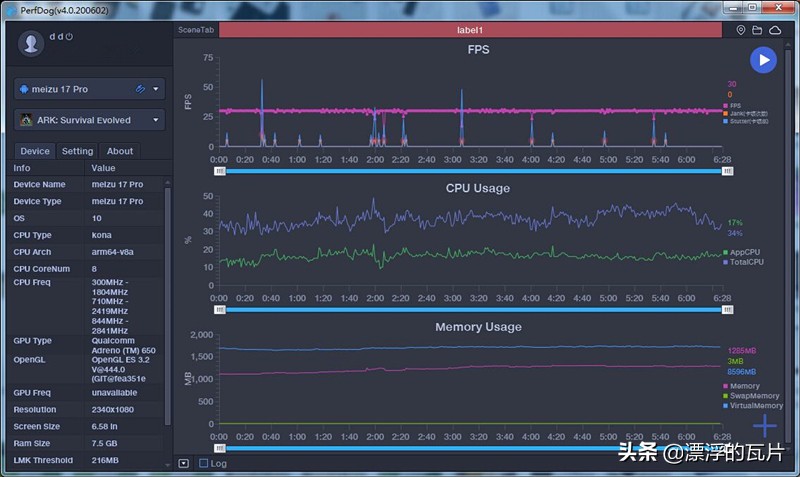Toggle the Stutter legend series
This screenshot has height=477, width=800.
pos(745,121)
